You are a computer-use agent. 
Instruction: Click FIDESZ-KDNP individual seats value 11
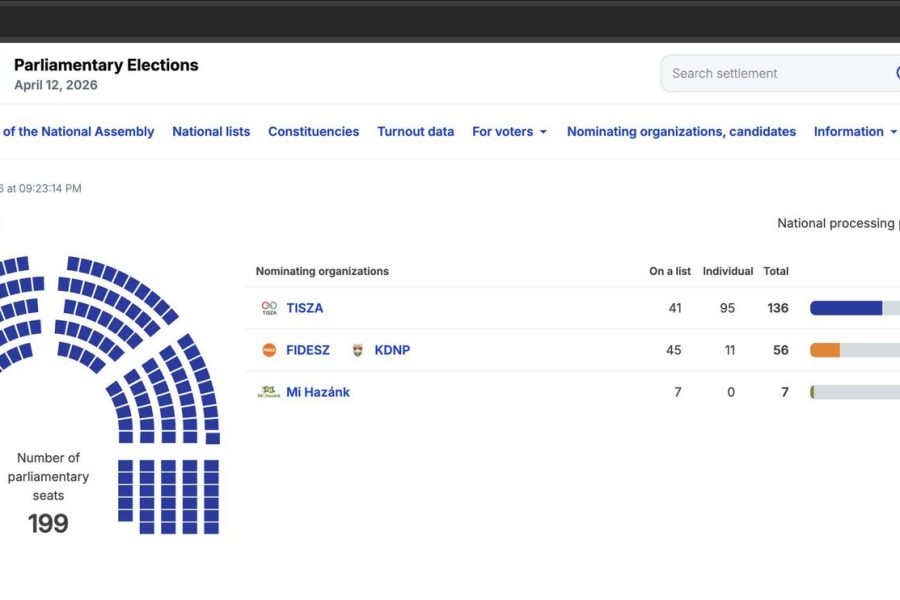pyautogui.click(x=730, y=350)
